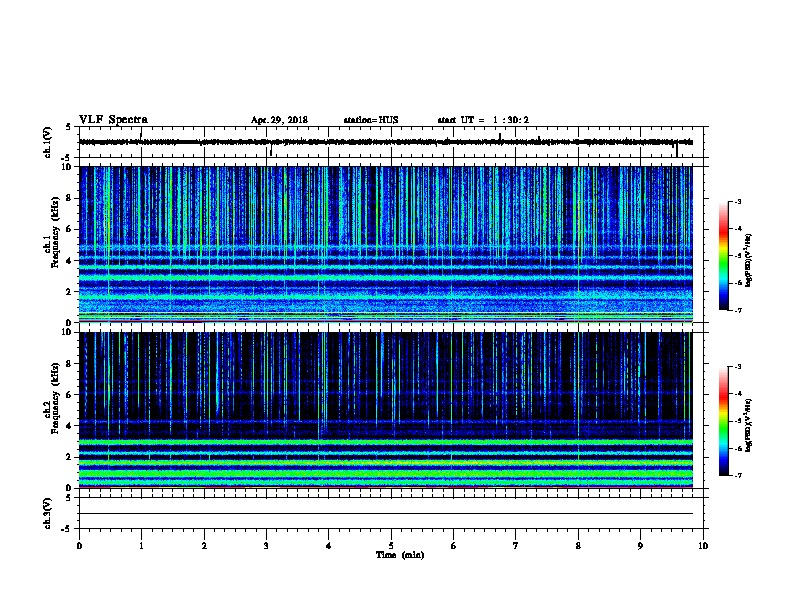792x612 pixels.
Task: Select the ch.1 color bar log(PSD) label
Action: [x=749, y=260]
